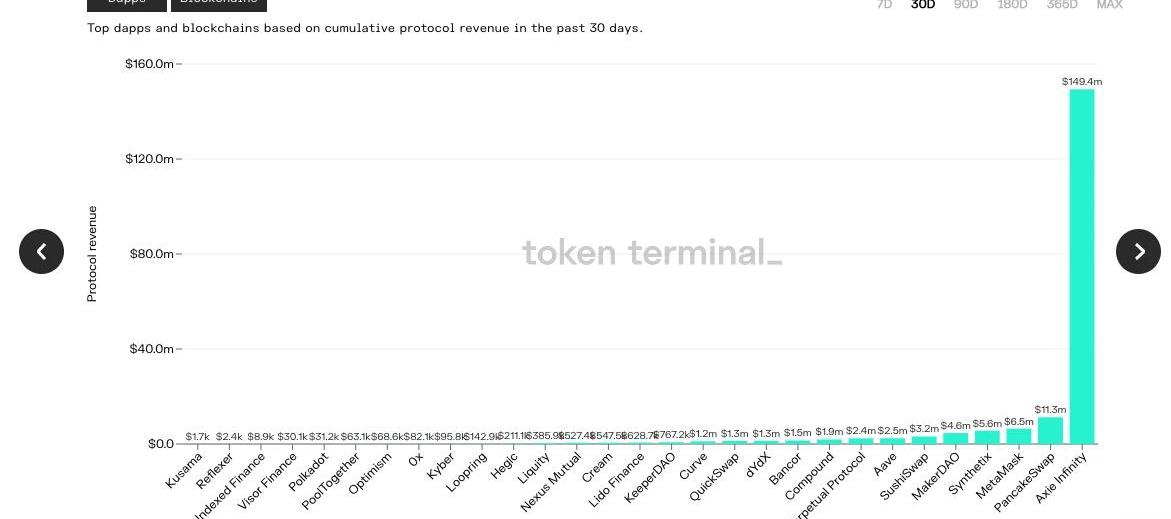The image size is (1171, 519).
Task: Choose the 180D time range
Action: coord(1012,5)
